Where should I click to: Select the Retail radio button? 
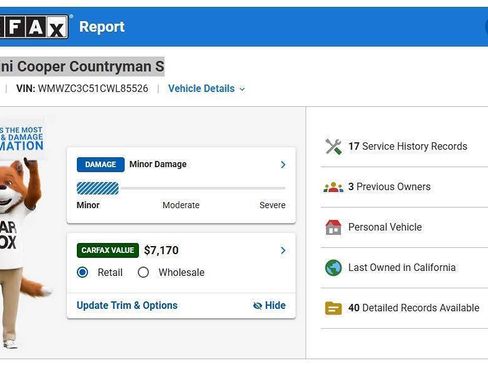click(82, 272)
